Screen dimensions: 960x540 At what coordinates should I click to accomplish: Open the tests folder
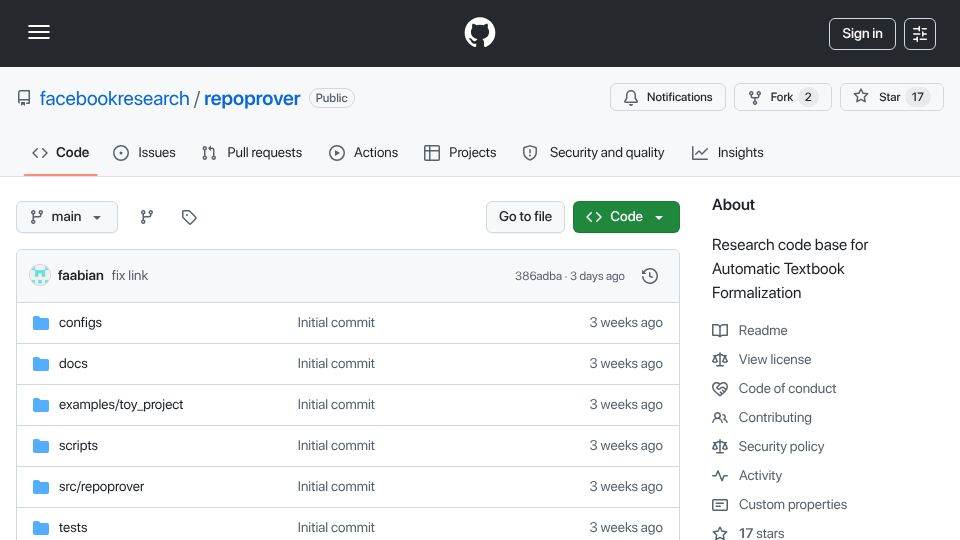click(x=73, y=528)
